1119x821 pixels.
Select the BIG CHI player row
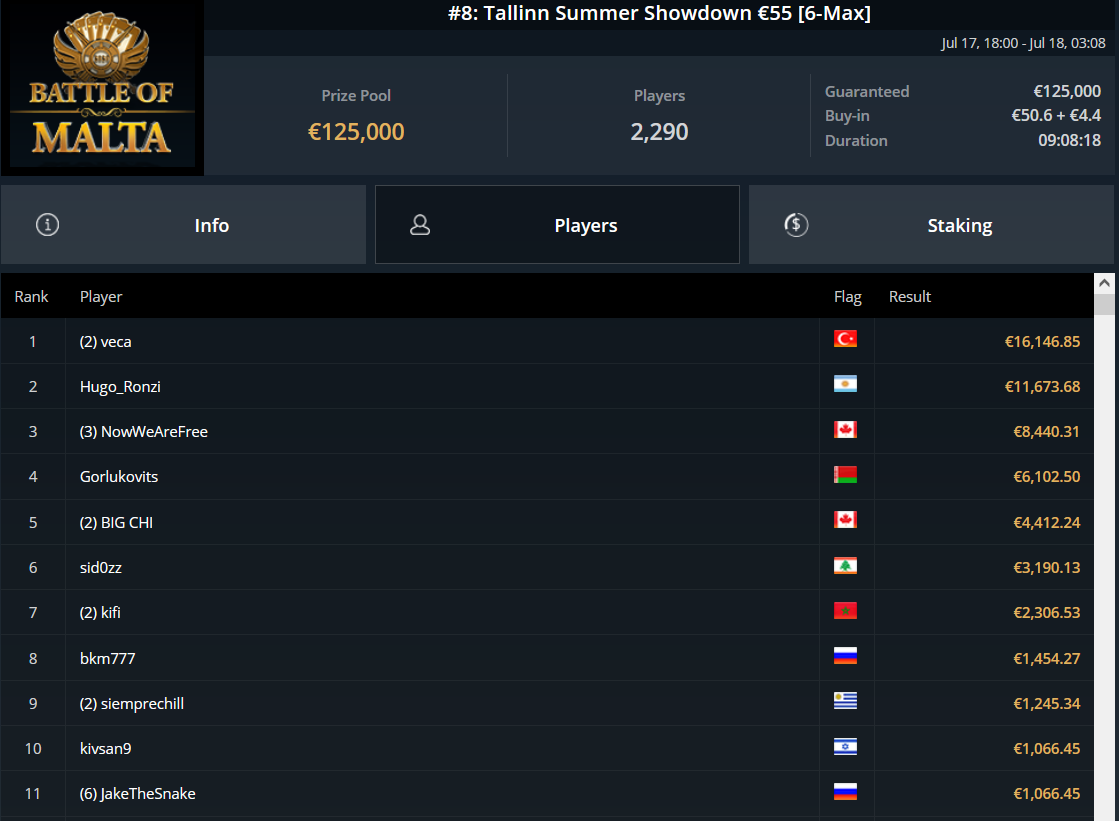point(116,522)
